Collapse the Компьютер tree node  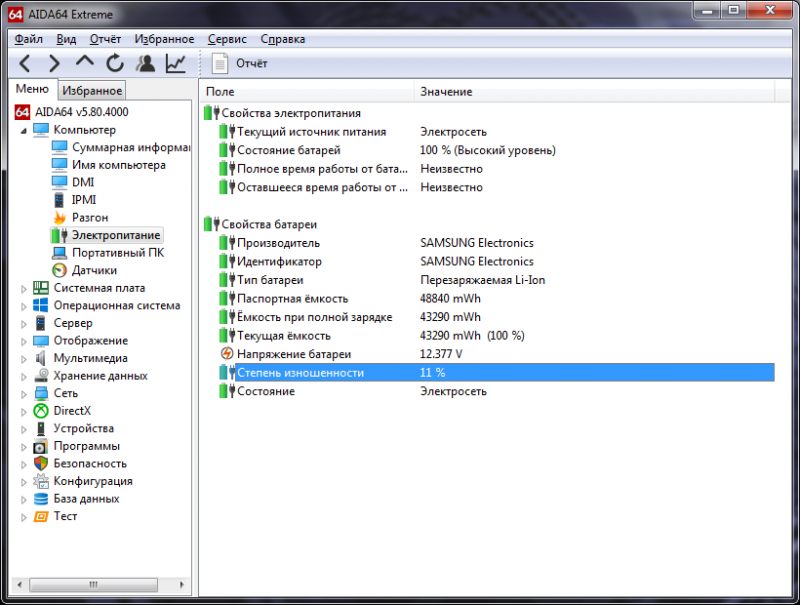(23, 130)
